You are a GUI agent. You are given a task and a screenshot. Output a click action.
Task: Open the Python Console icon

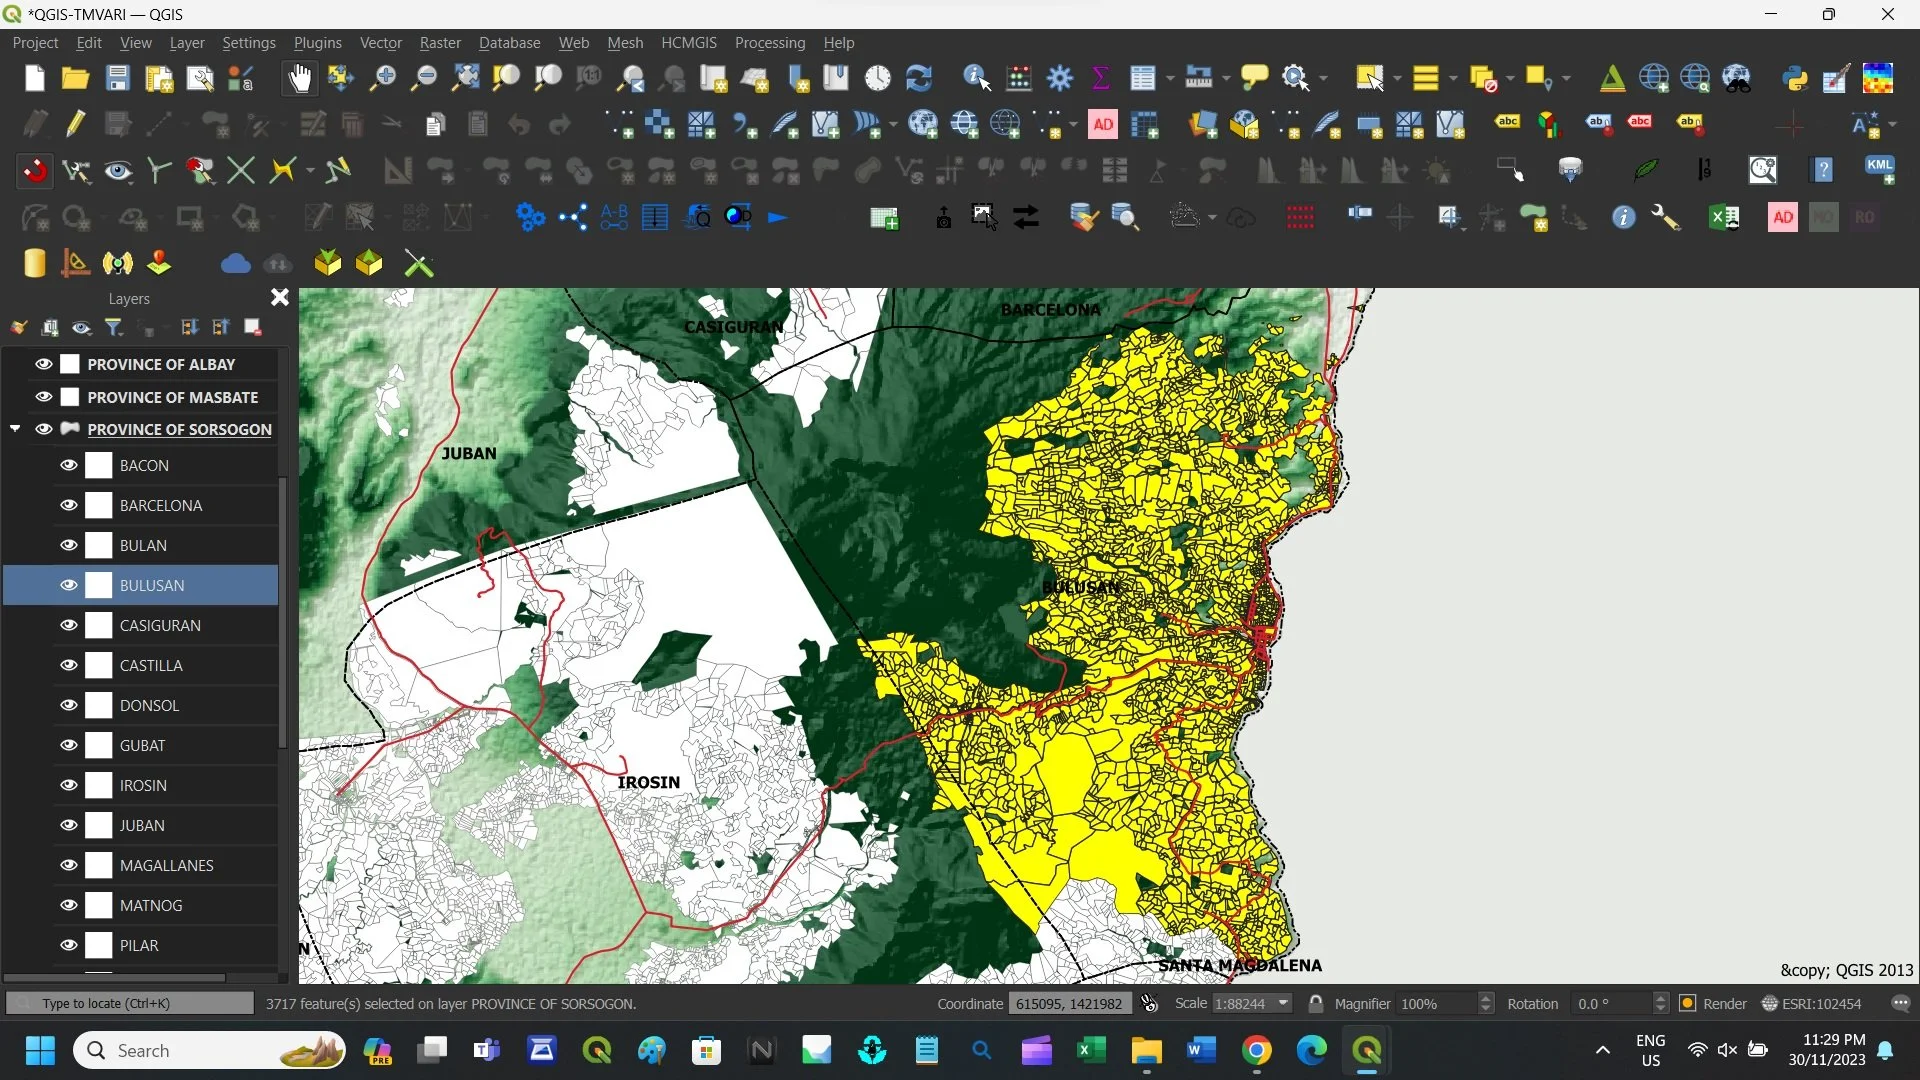coord(1795,78)
